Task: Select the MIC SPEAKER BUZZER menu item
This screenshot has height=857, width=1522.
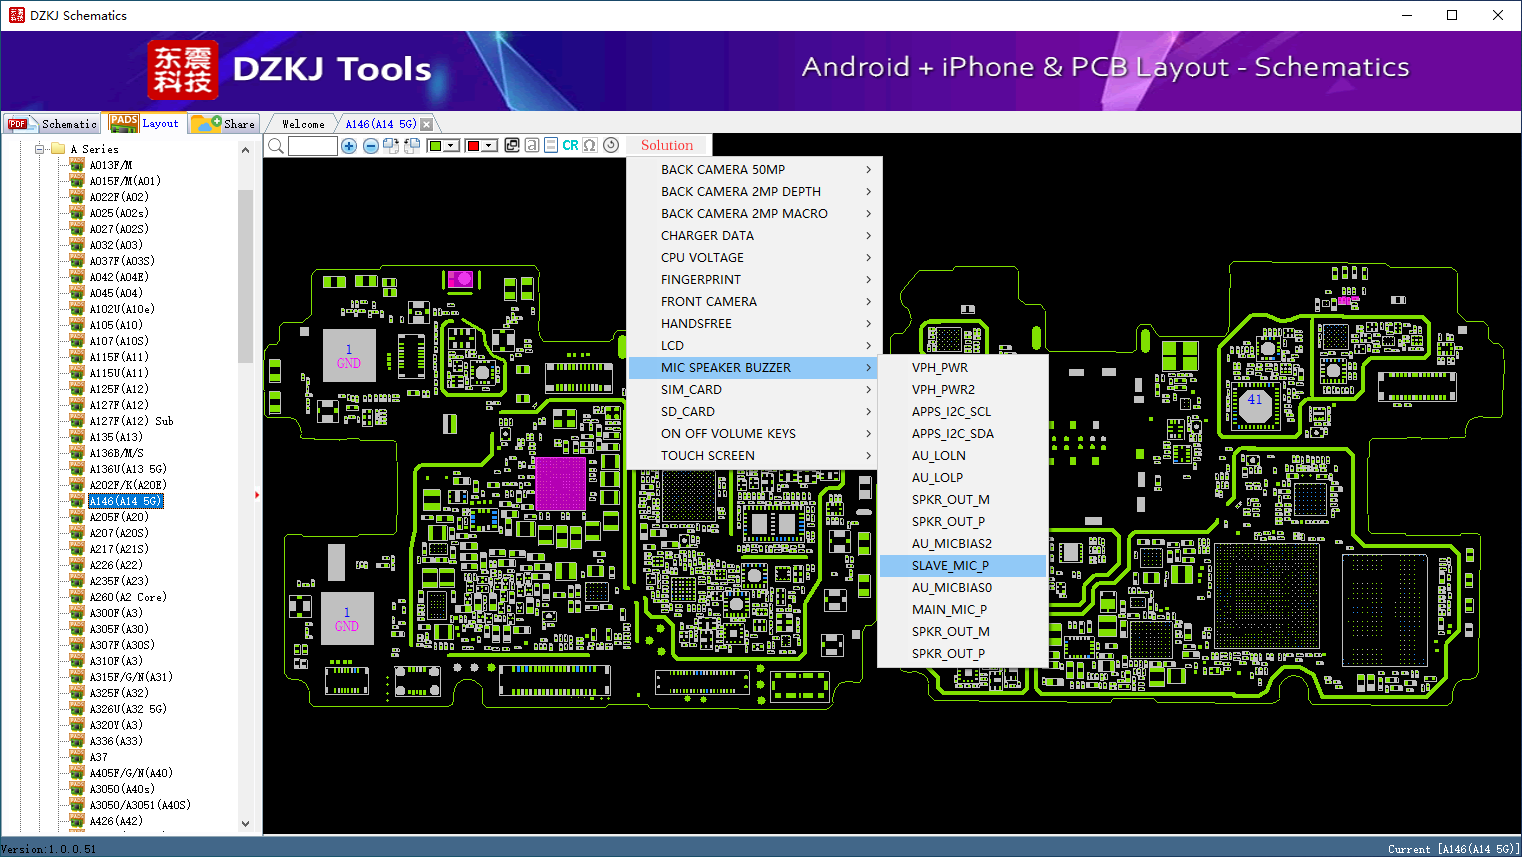Action: (x=755, y=367)
